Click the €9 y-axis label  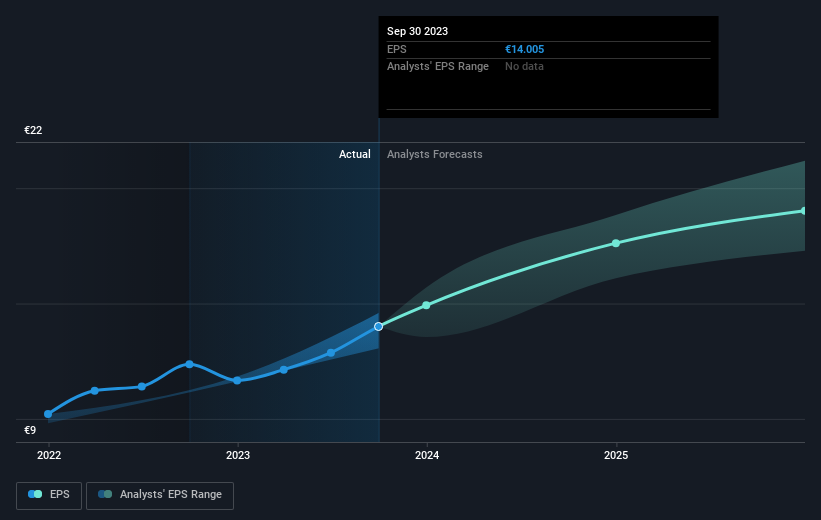[30, 430]
